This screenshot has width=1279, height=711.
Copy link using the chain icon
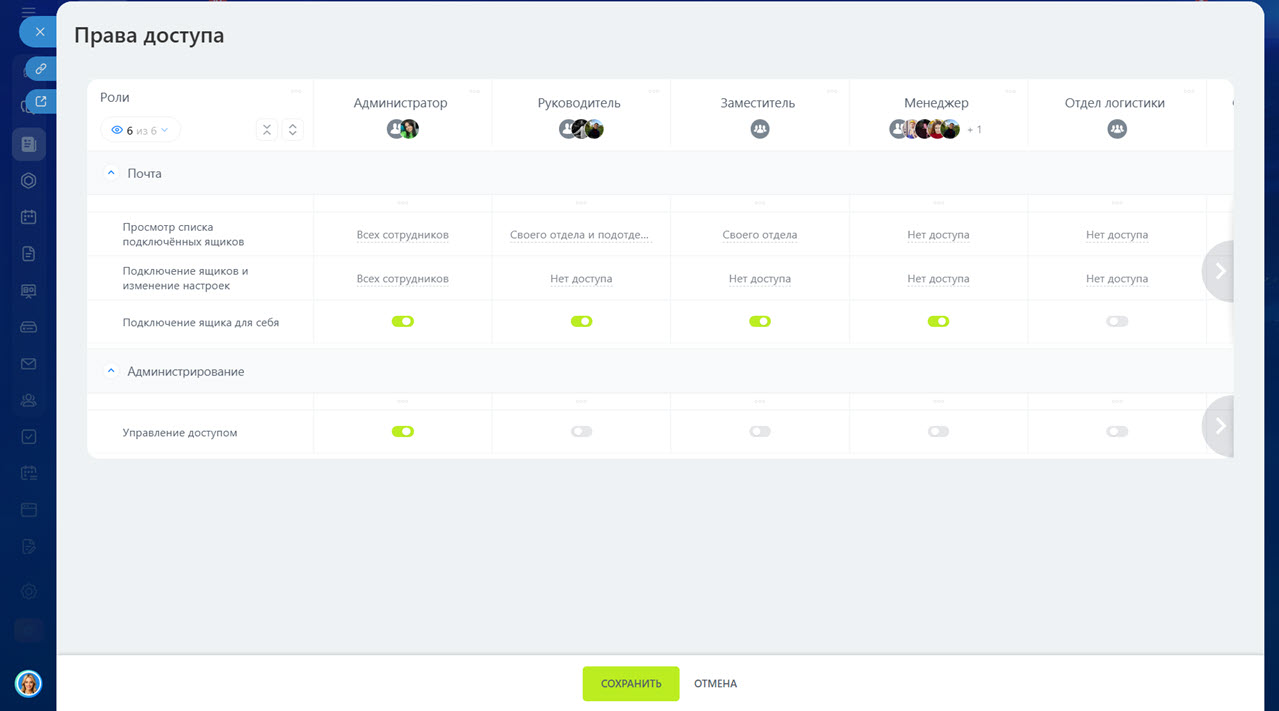[41, 69]
